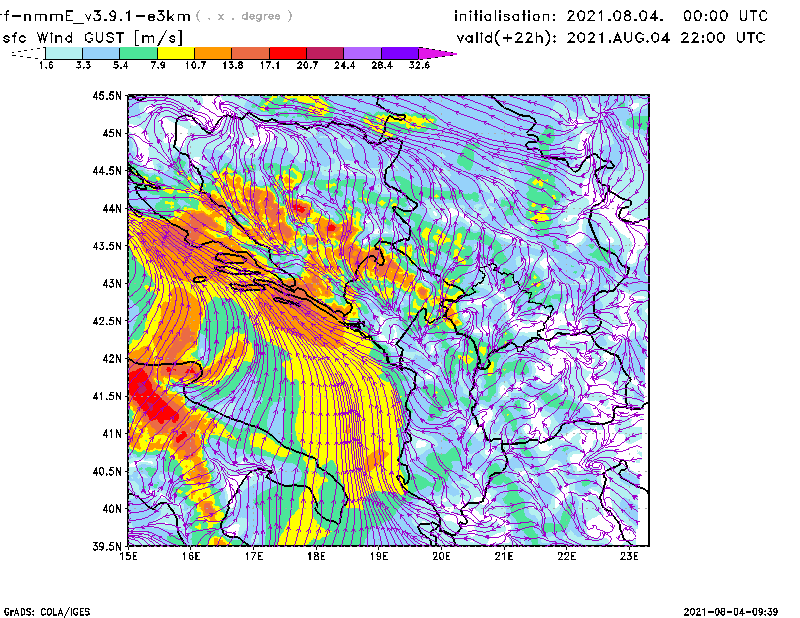This screenshot has height=618, width=800.
Task: Click the green legend color box
Action: click(x=138, y=53)
